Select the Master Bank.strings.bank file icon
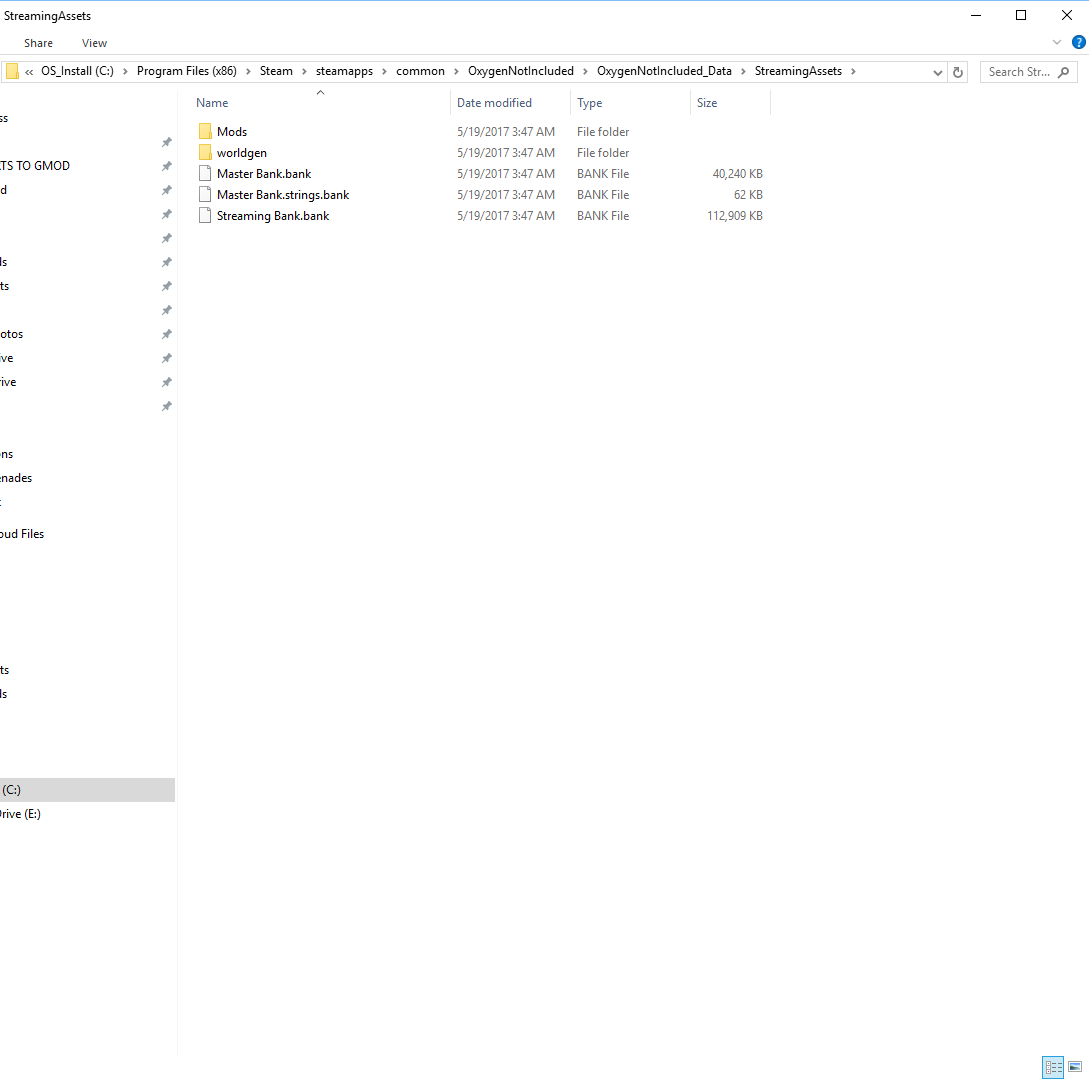Screen dimensions: 1089x1079 205,194
